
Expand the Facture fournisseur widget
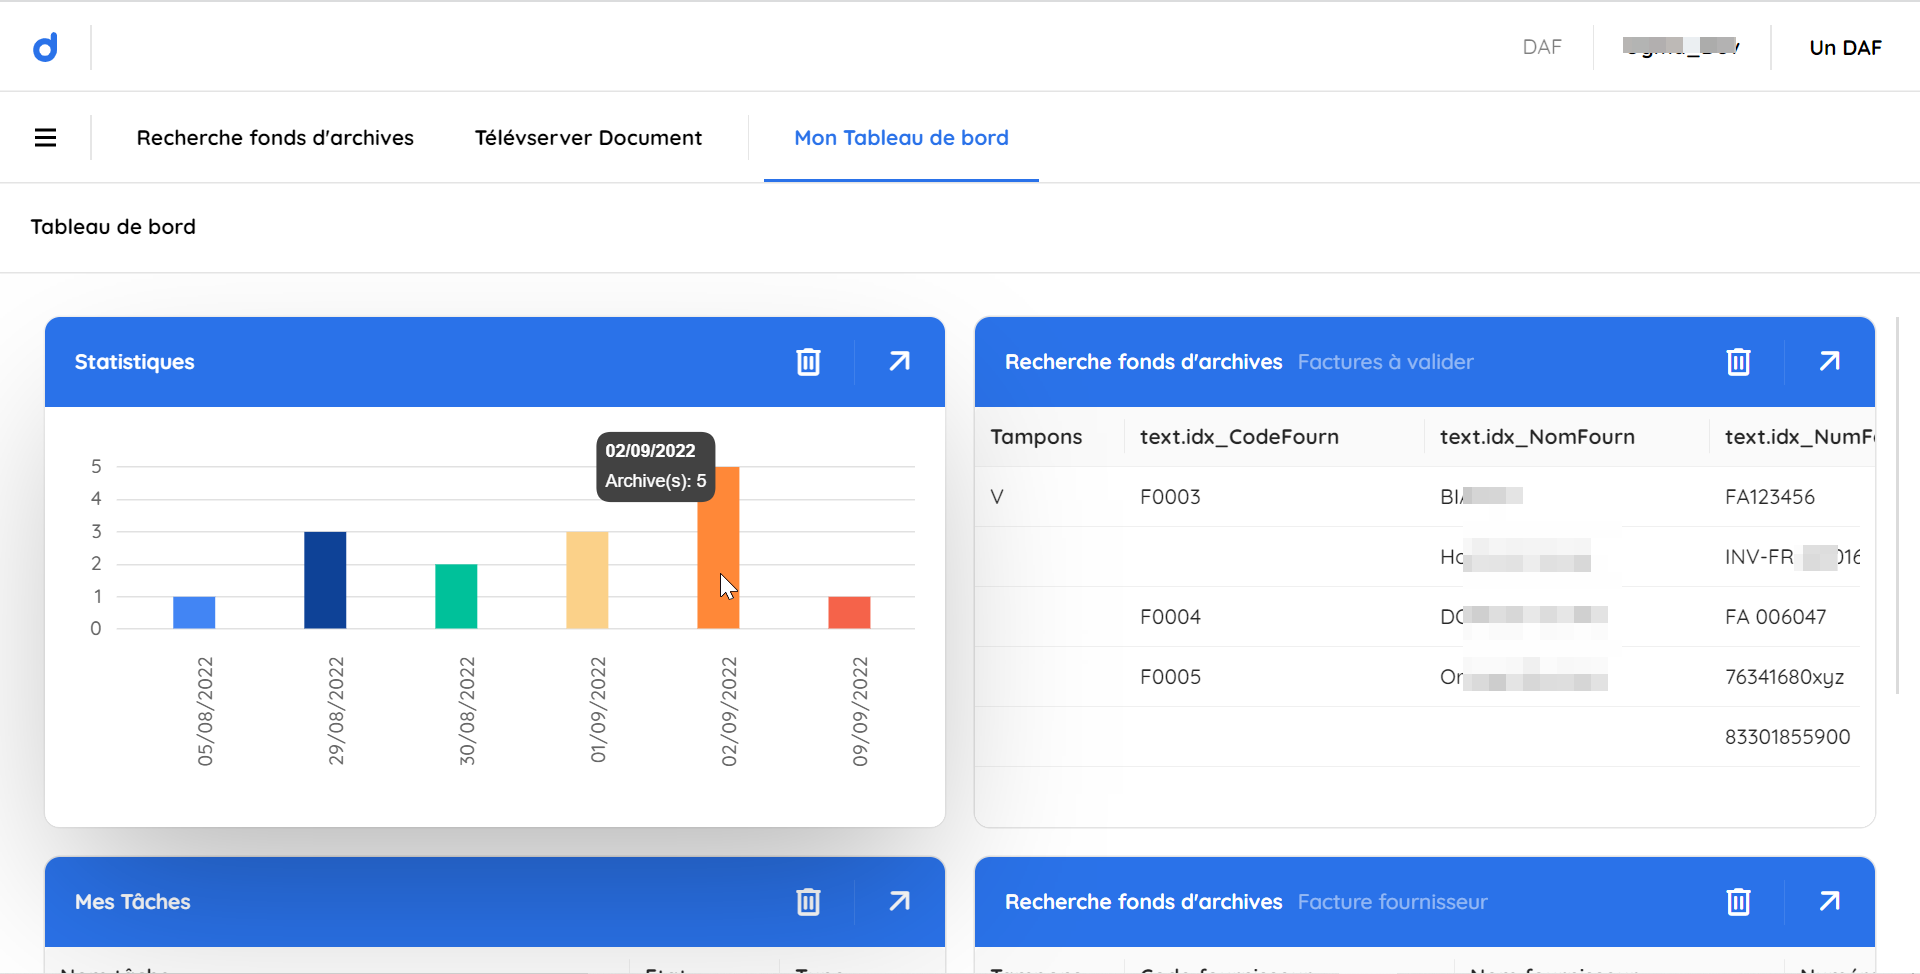pos(1829,902)
